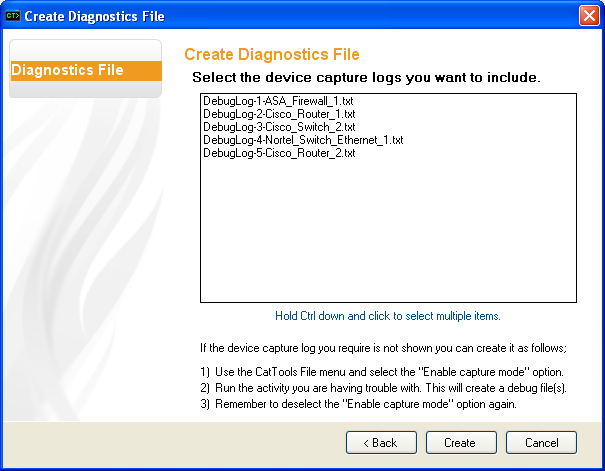
Task: Highlight DebugLog-5-Cisco_Router_2.txt in the list
Action: click(265, 153)
